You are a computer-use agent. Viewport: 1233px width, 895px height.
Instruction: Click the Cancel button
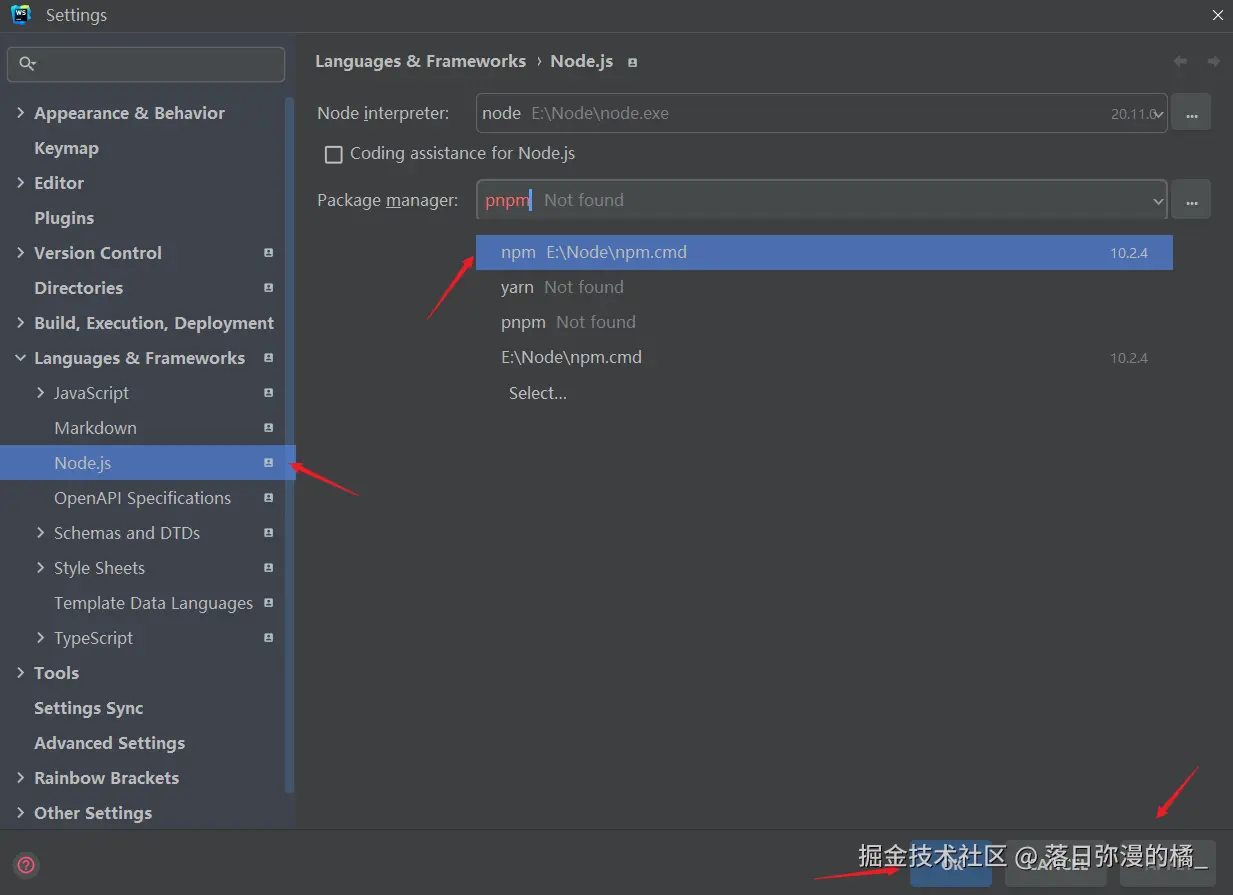(1056, 863)
